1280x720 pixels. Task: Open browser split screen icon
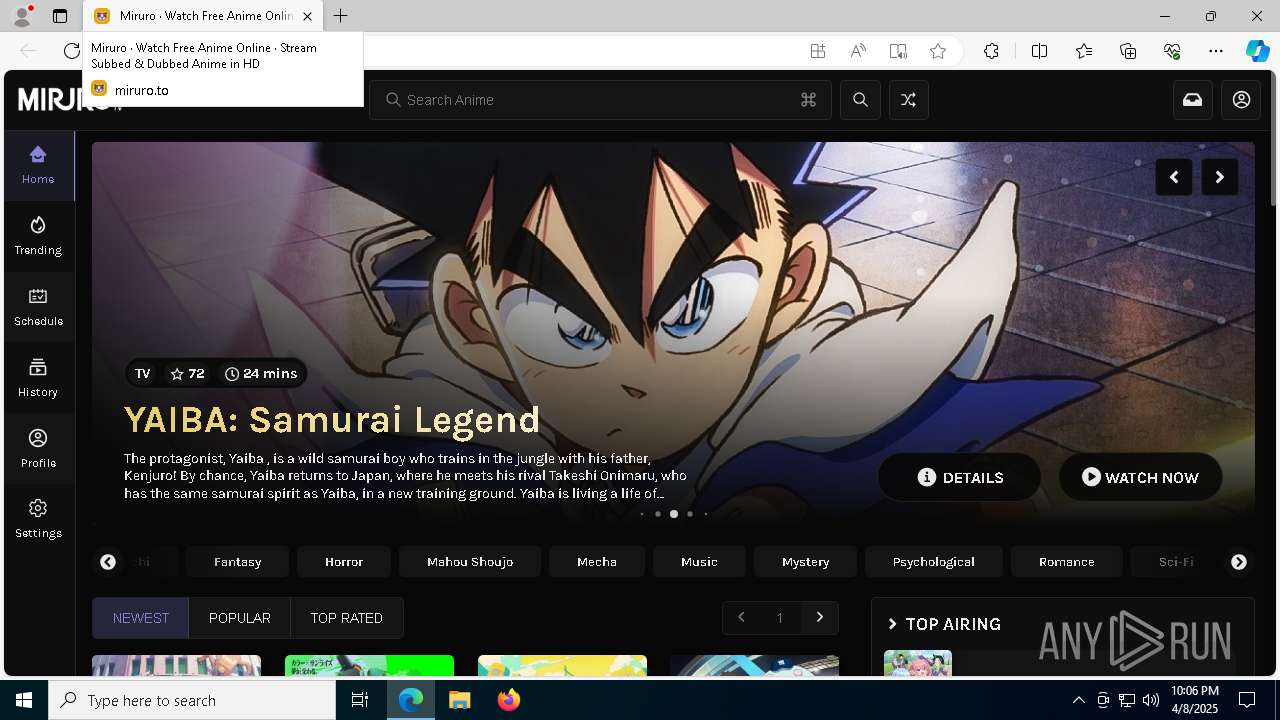click(1039, 51)
